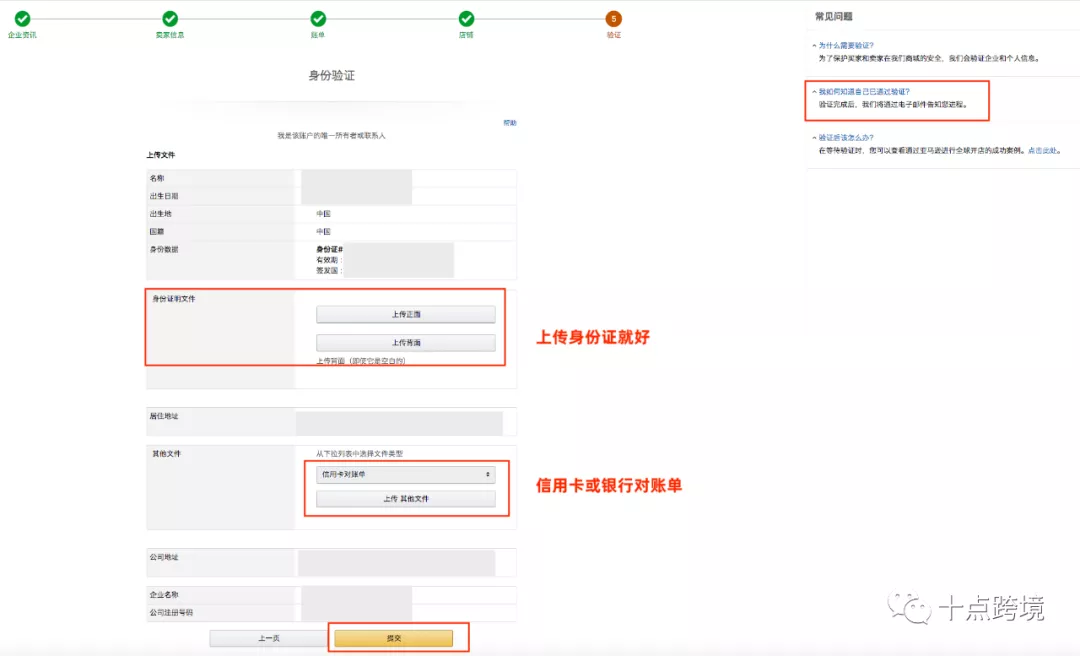The image size is (1080, 656).
Task: Click the 上传文件 section title
Action: click(x=160, y=155)
